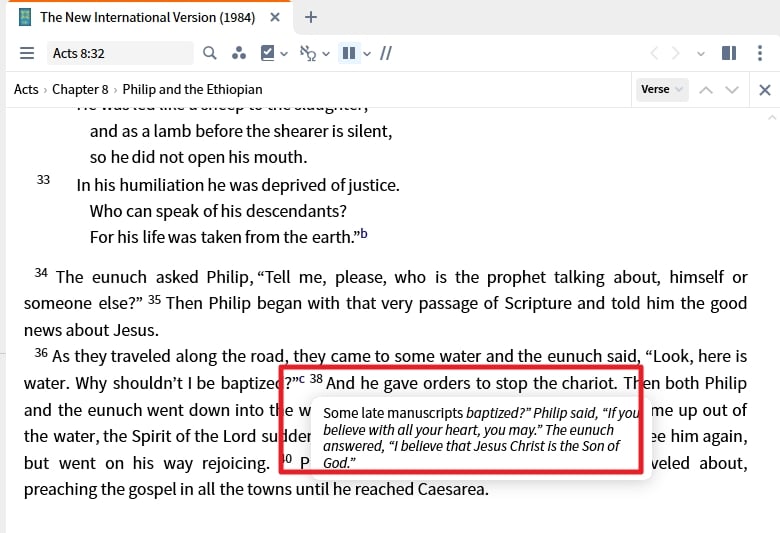Close the locator bar with X

(x=765, y=90)
